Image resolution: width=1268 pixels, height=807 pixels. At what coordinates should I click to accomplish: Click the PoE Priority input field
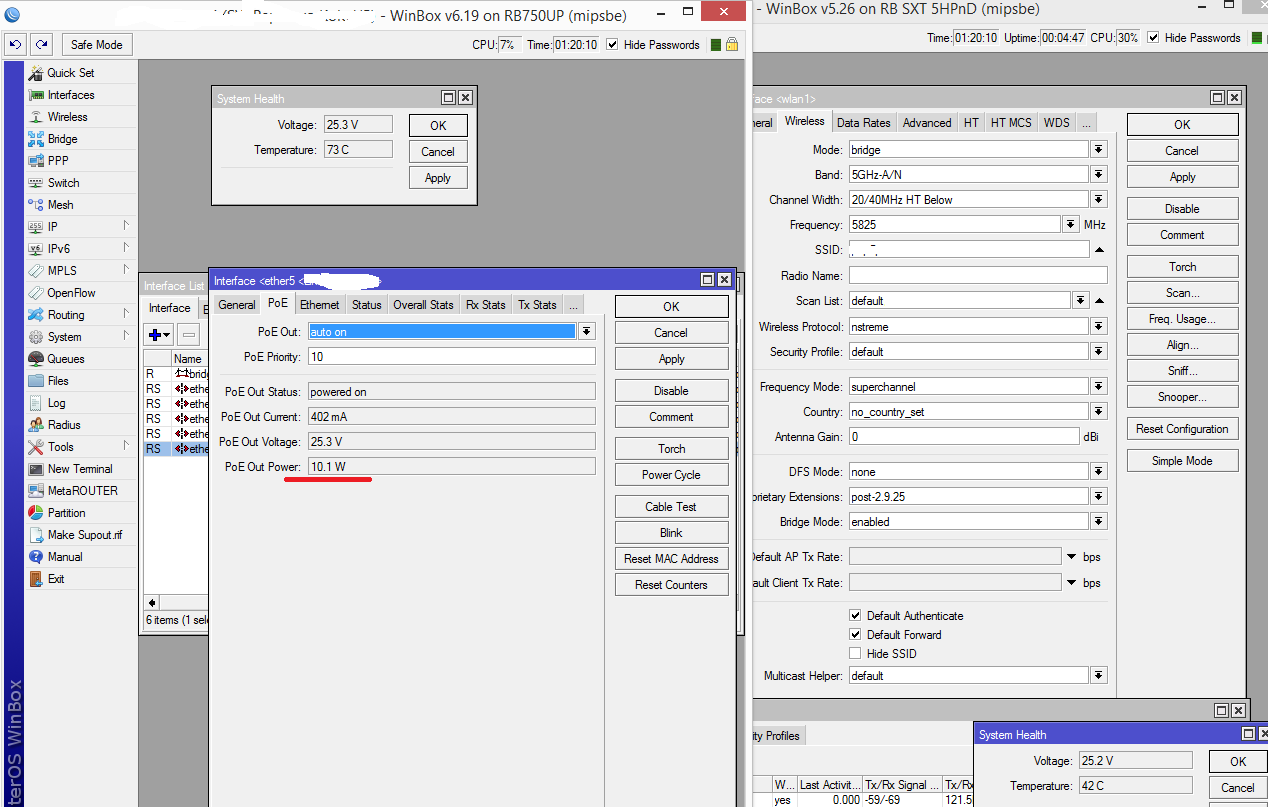[451, 357]
